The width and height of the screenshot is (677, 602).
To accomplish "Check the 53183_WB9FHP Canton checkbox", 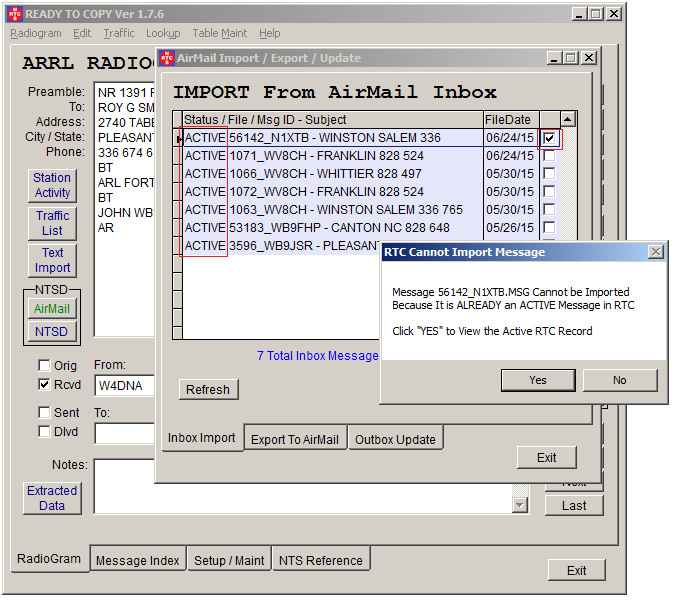I will coord(549,227).
